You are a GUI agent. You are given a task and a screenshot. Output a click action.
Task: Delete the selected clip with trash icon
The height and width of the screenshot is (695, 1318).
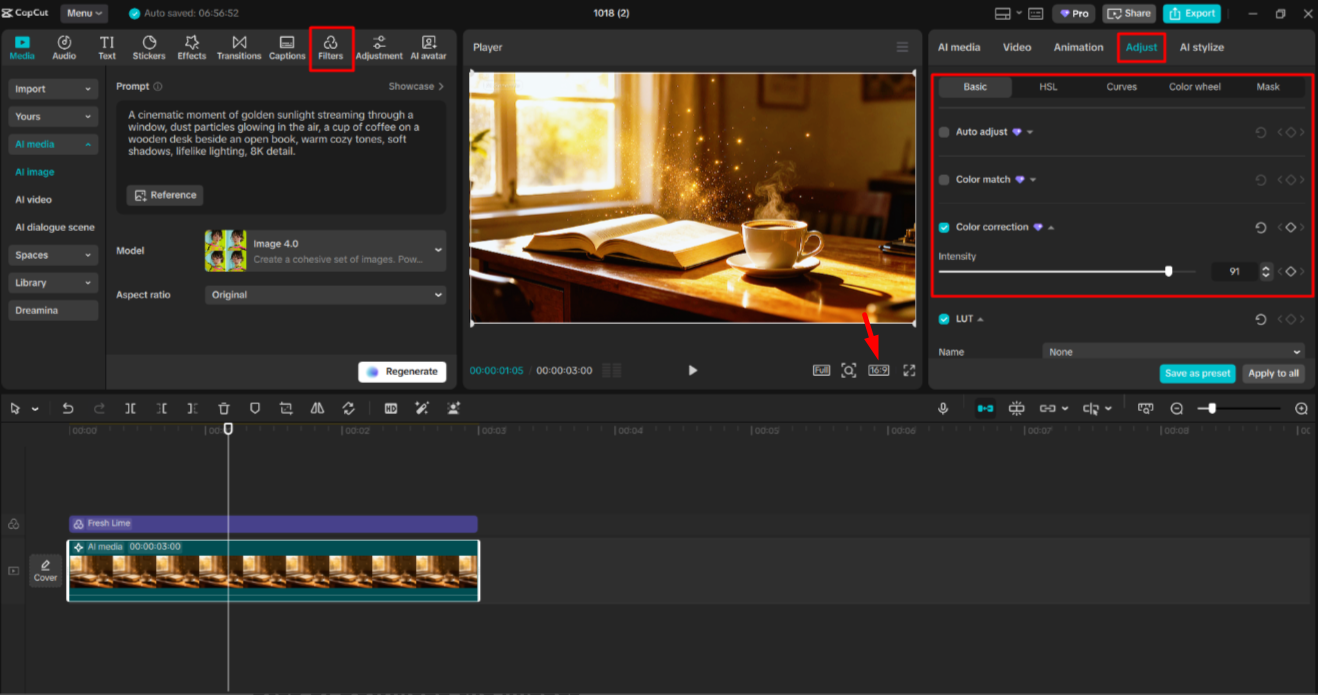point(224,408)
